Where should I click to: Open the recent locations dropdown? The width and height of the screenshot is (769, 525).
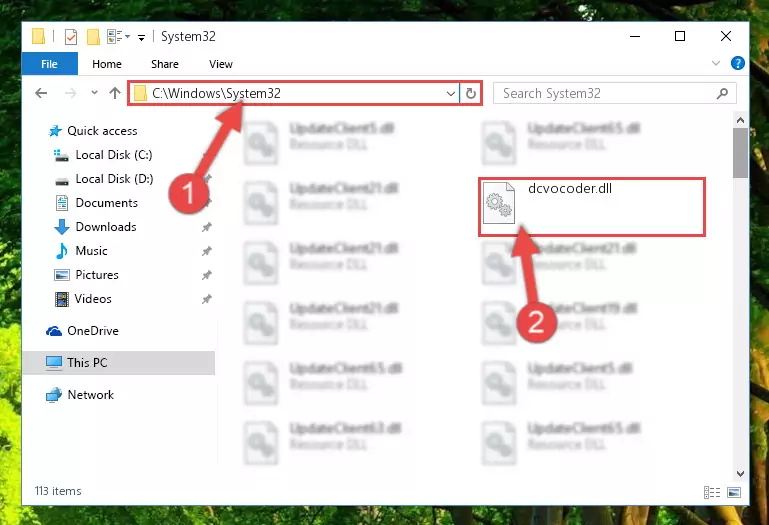94,93
